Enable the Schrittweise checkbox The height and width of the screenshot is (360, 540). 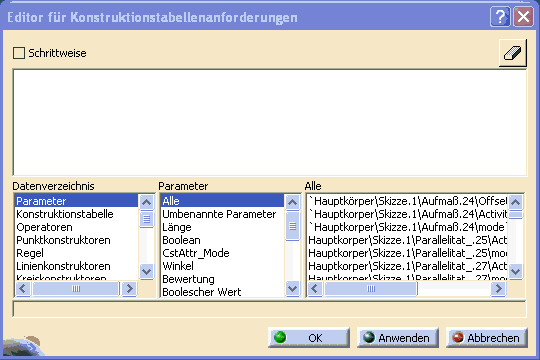[x=19, y=53]
